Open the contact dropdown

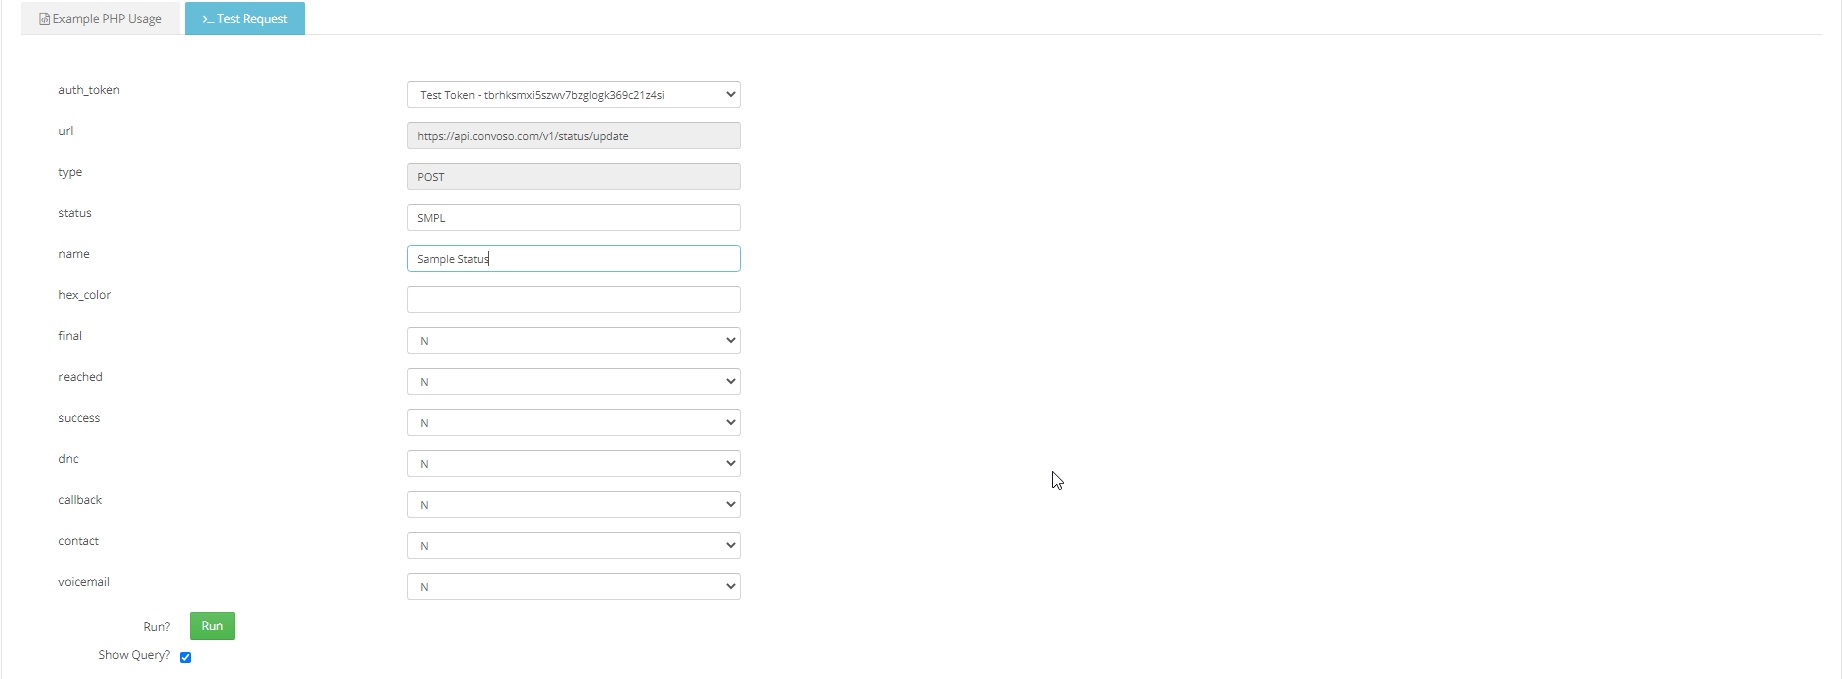[x=572, y=546]
